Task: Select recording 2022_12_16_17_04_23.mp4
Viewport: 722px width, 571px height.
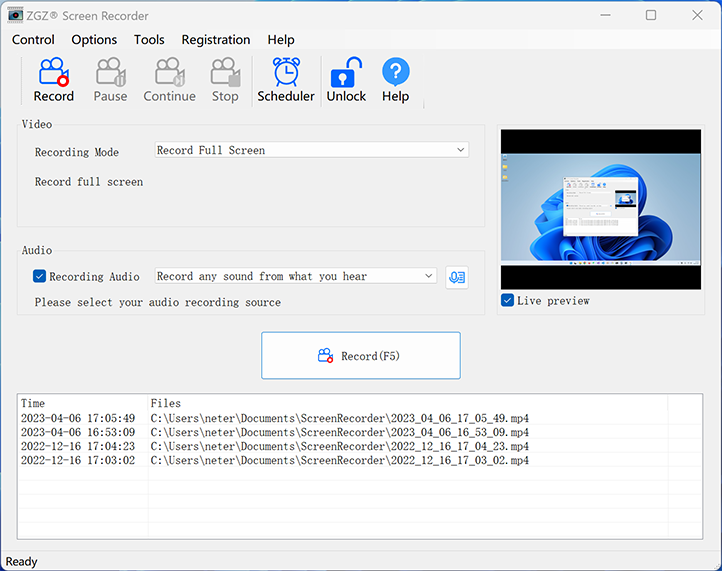Action: tap(339, 446)
